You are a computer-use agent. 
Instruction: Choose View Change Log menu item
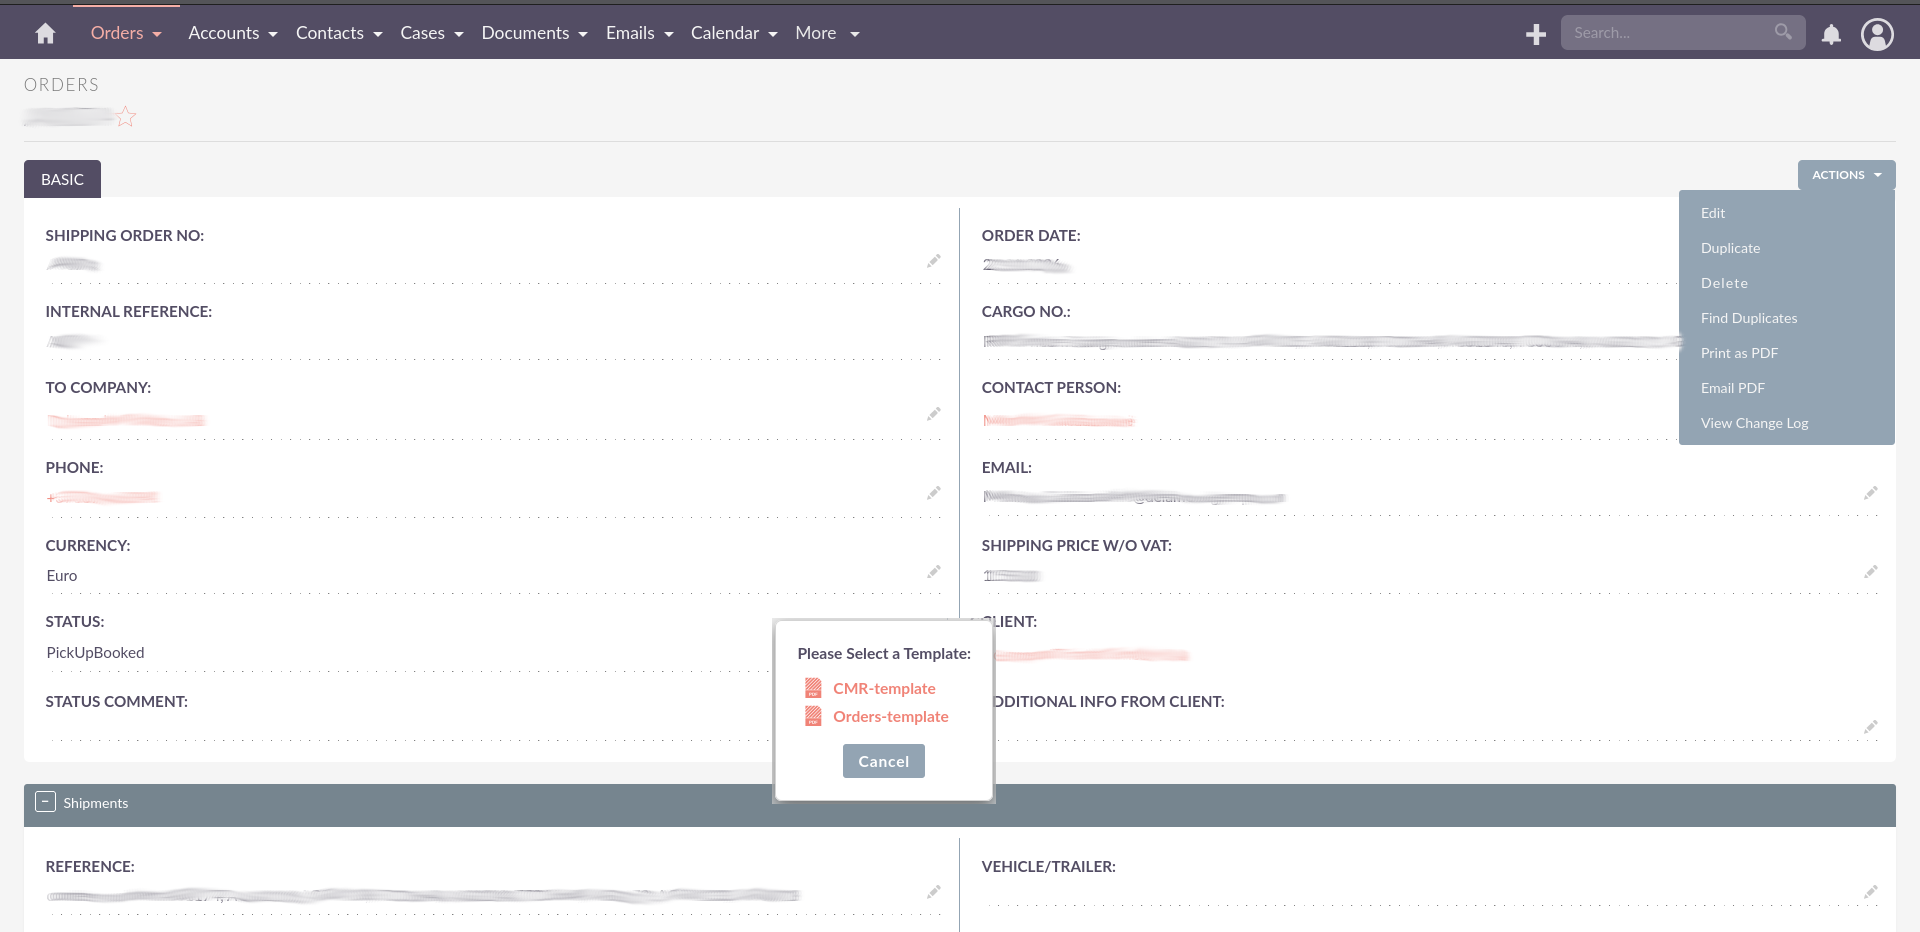pos(1754,423)
